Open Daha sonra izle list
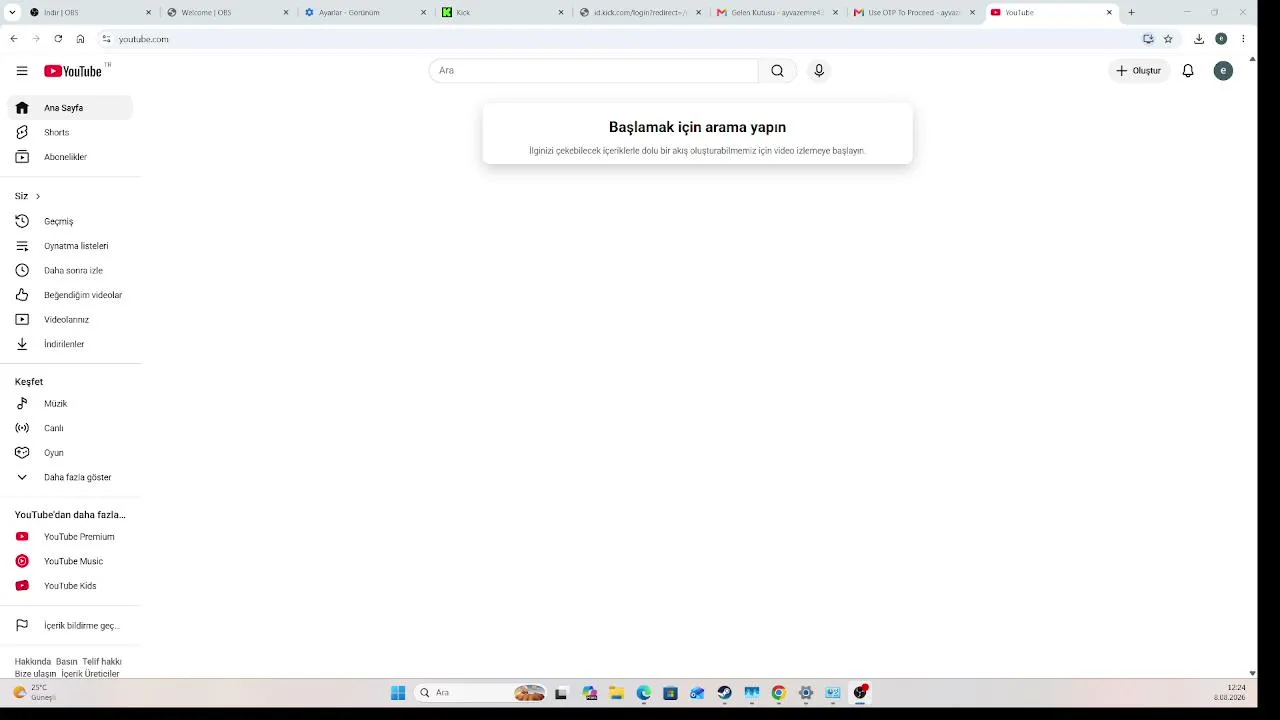The image size is (1280, 720). (70, 270)
